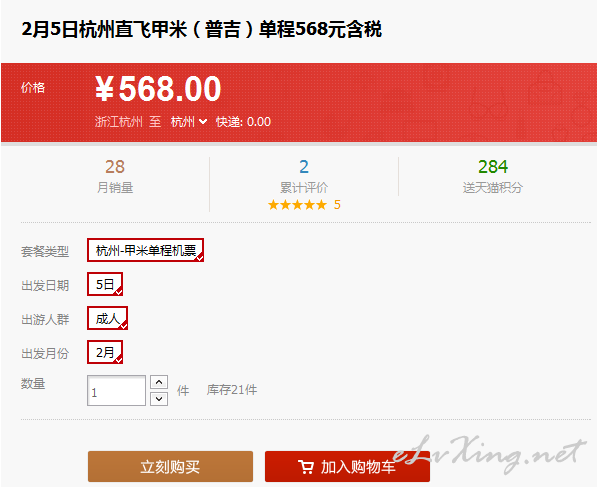
Task: Toggle departure date 5日 option
Action: click(105, 284)
